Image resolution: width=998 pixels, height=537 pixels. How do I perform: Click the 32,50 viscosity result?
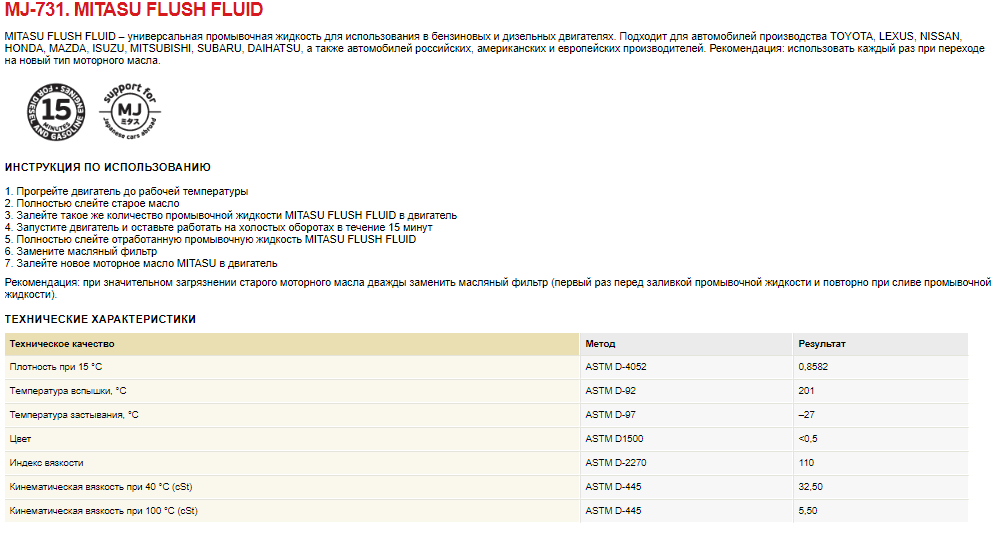pos(881,487)
